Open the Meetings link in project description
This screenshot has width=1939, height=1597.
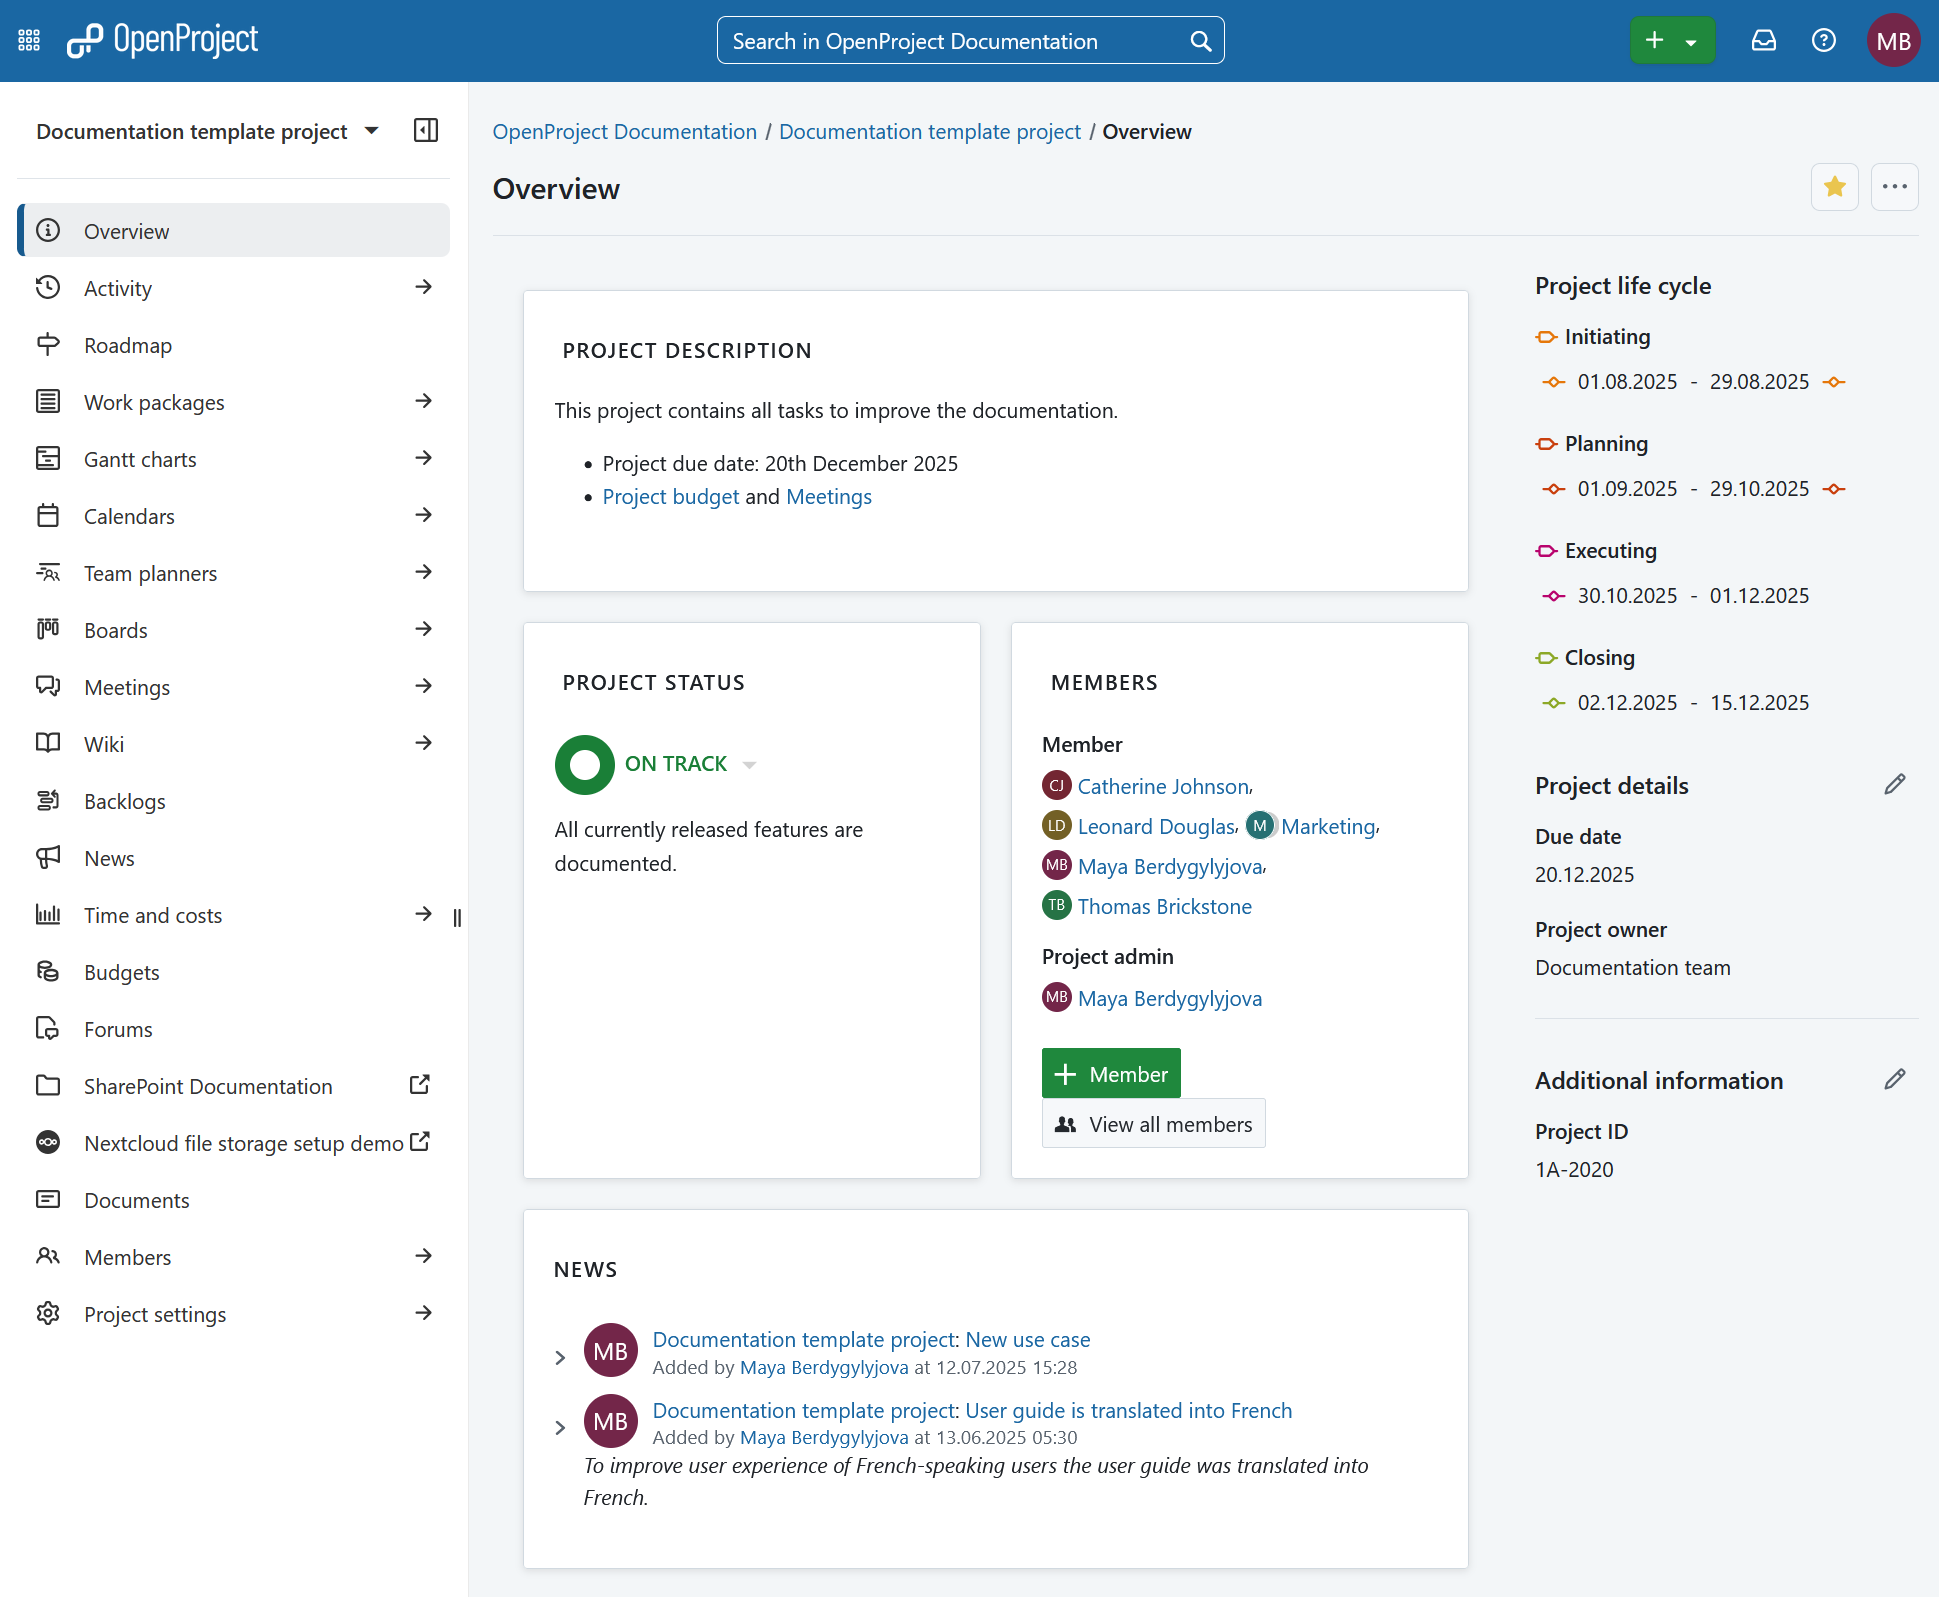(x=829, y=497)
